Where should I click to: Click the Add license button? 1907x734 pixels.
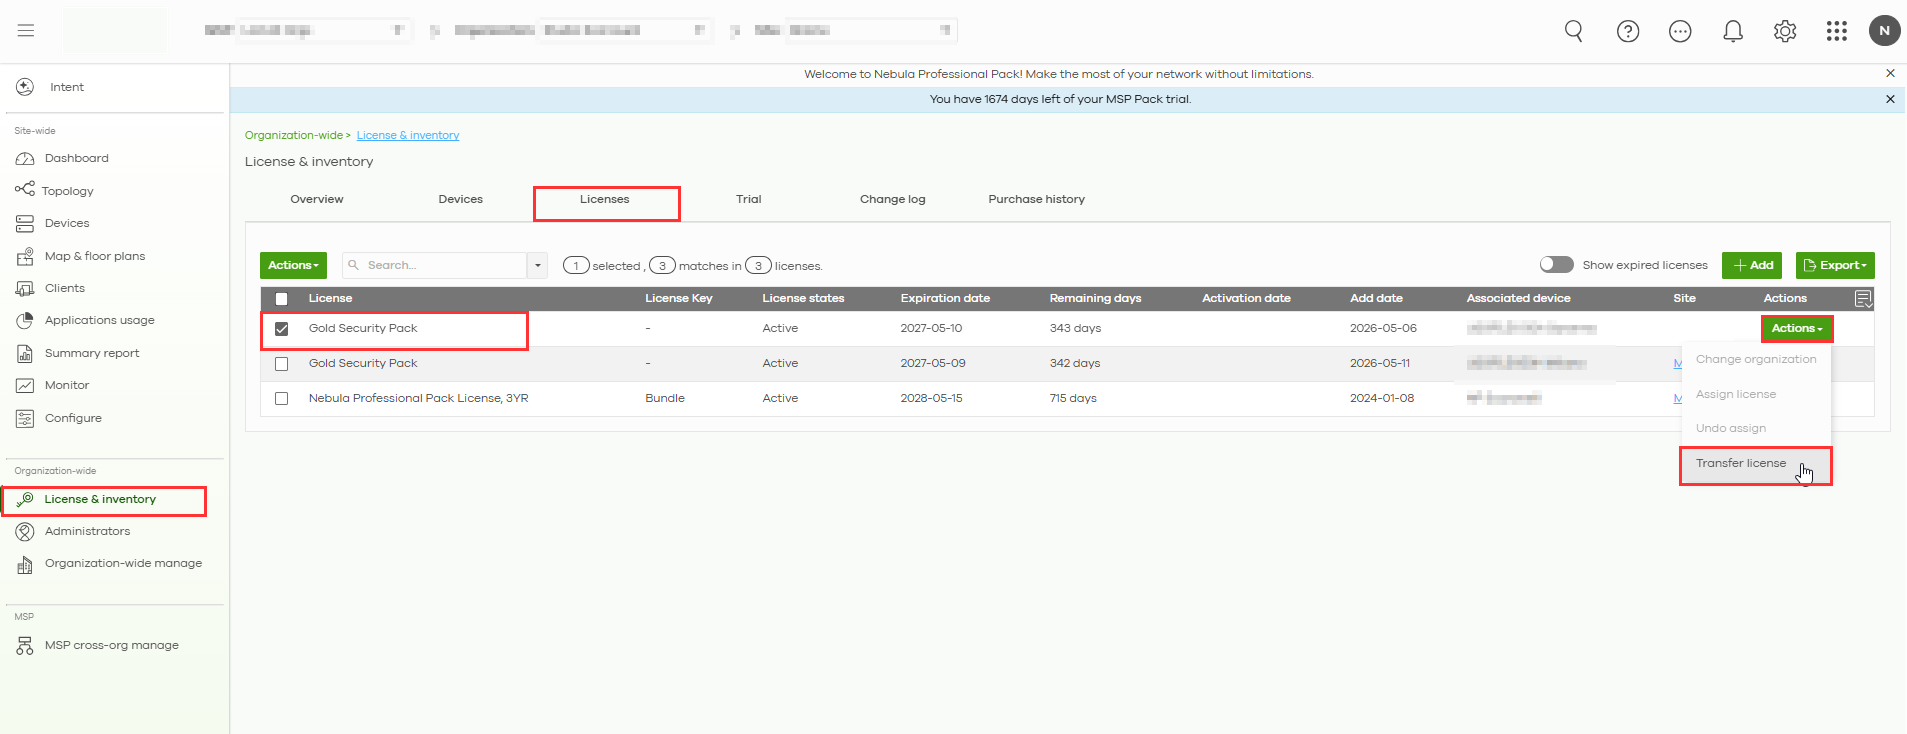click(x=1752, y=265)
